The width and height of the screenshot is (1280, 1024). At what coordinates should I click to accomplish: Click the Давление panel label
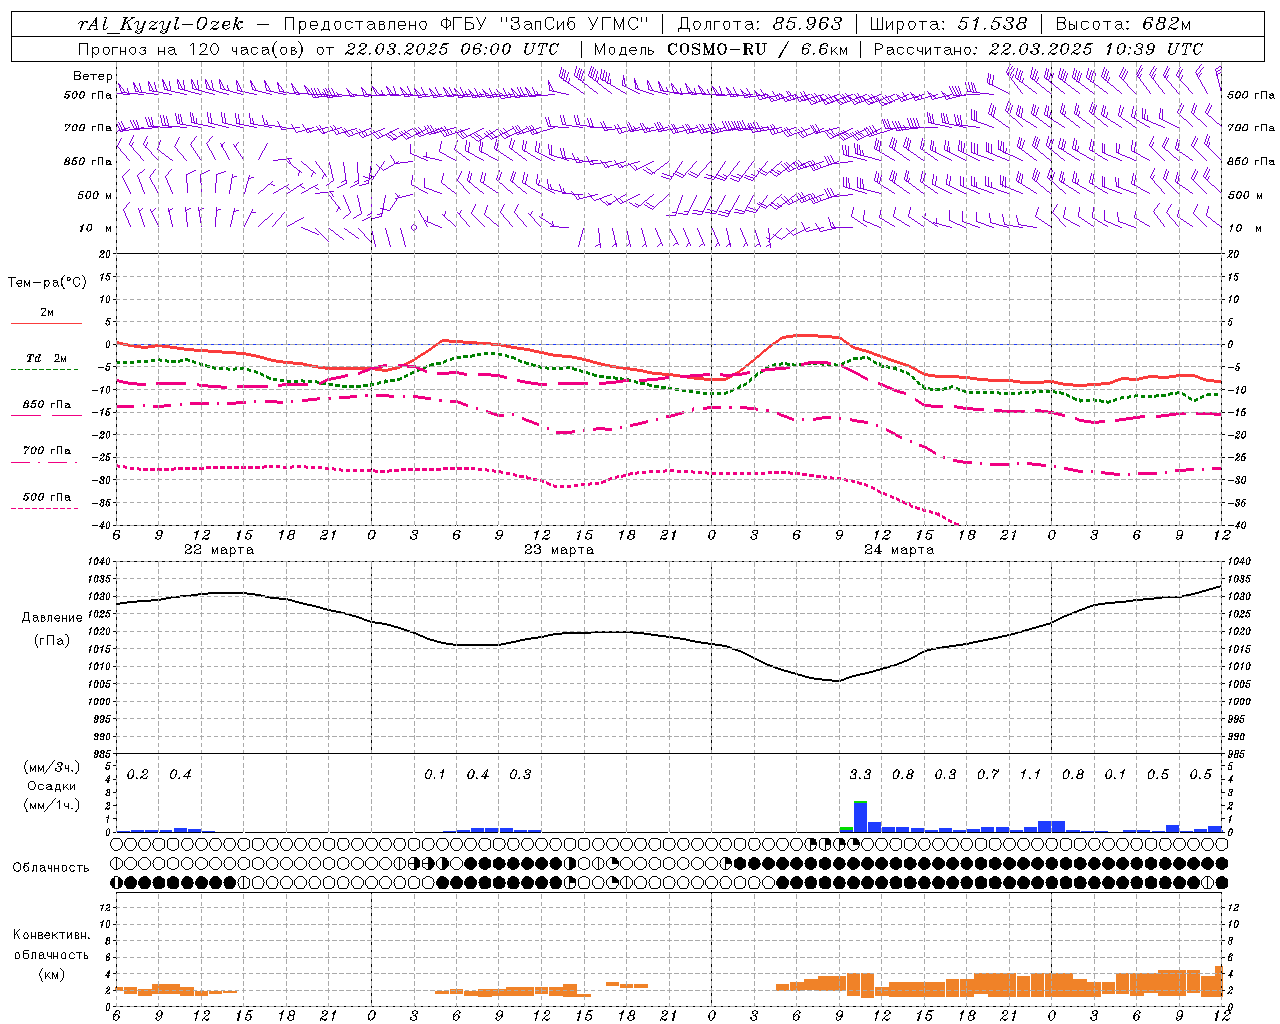tap(52, 618)
